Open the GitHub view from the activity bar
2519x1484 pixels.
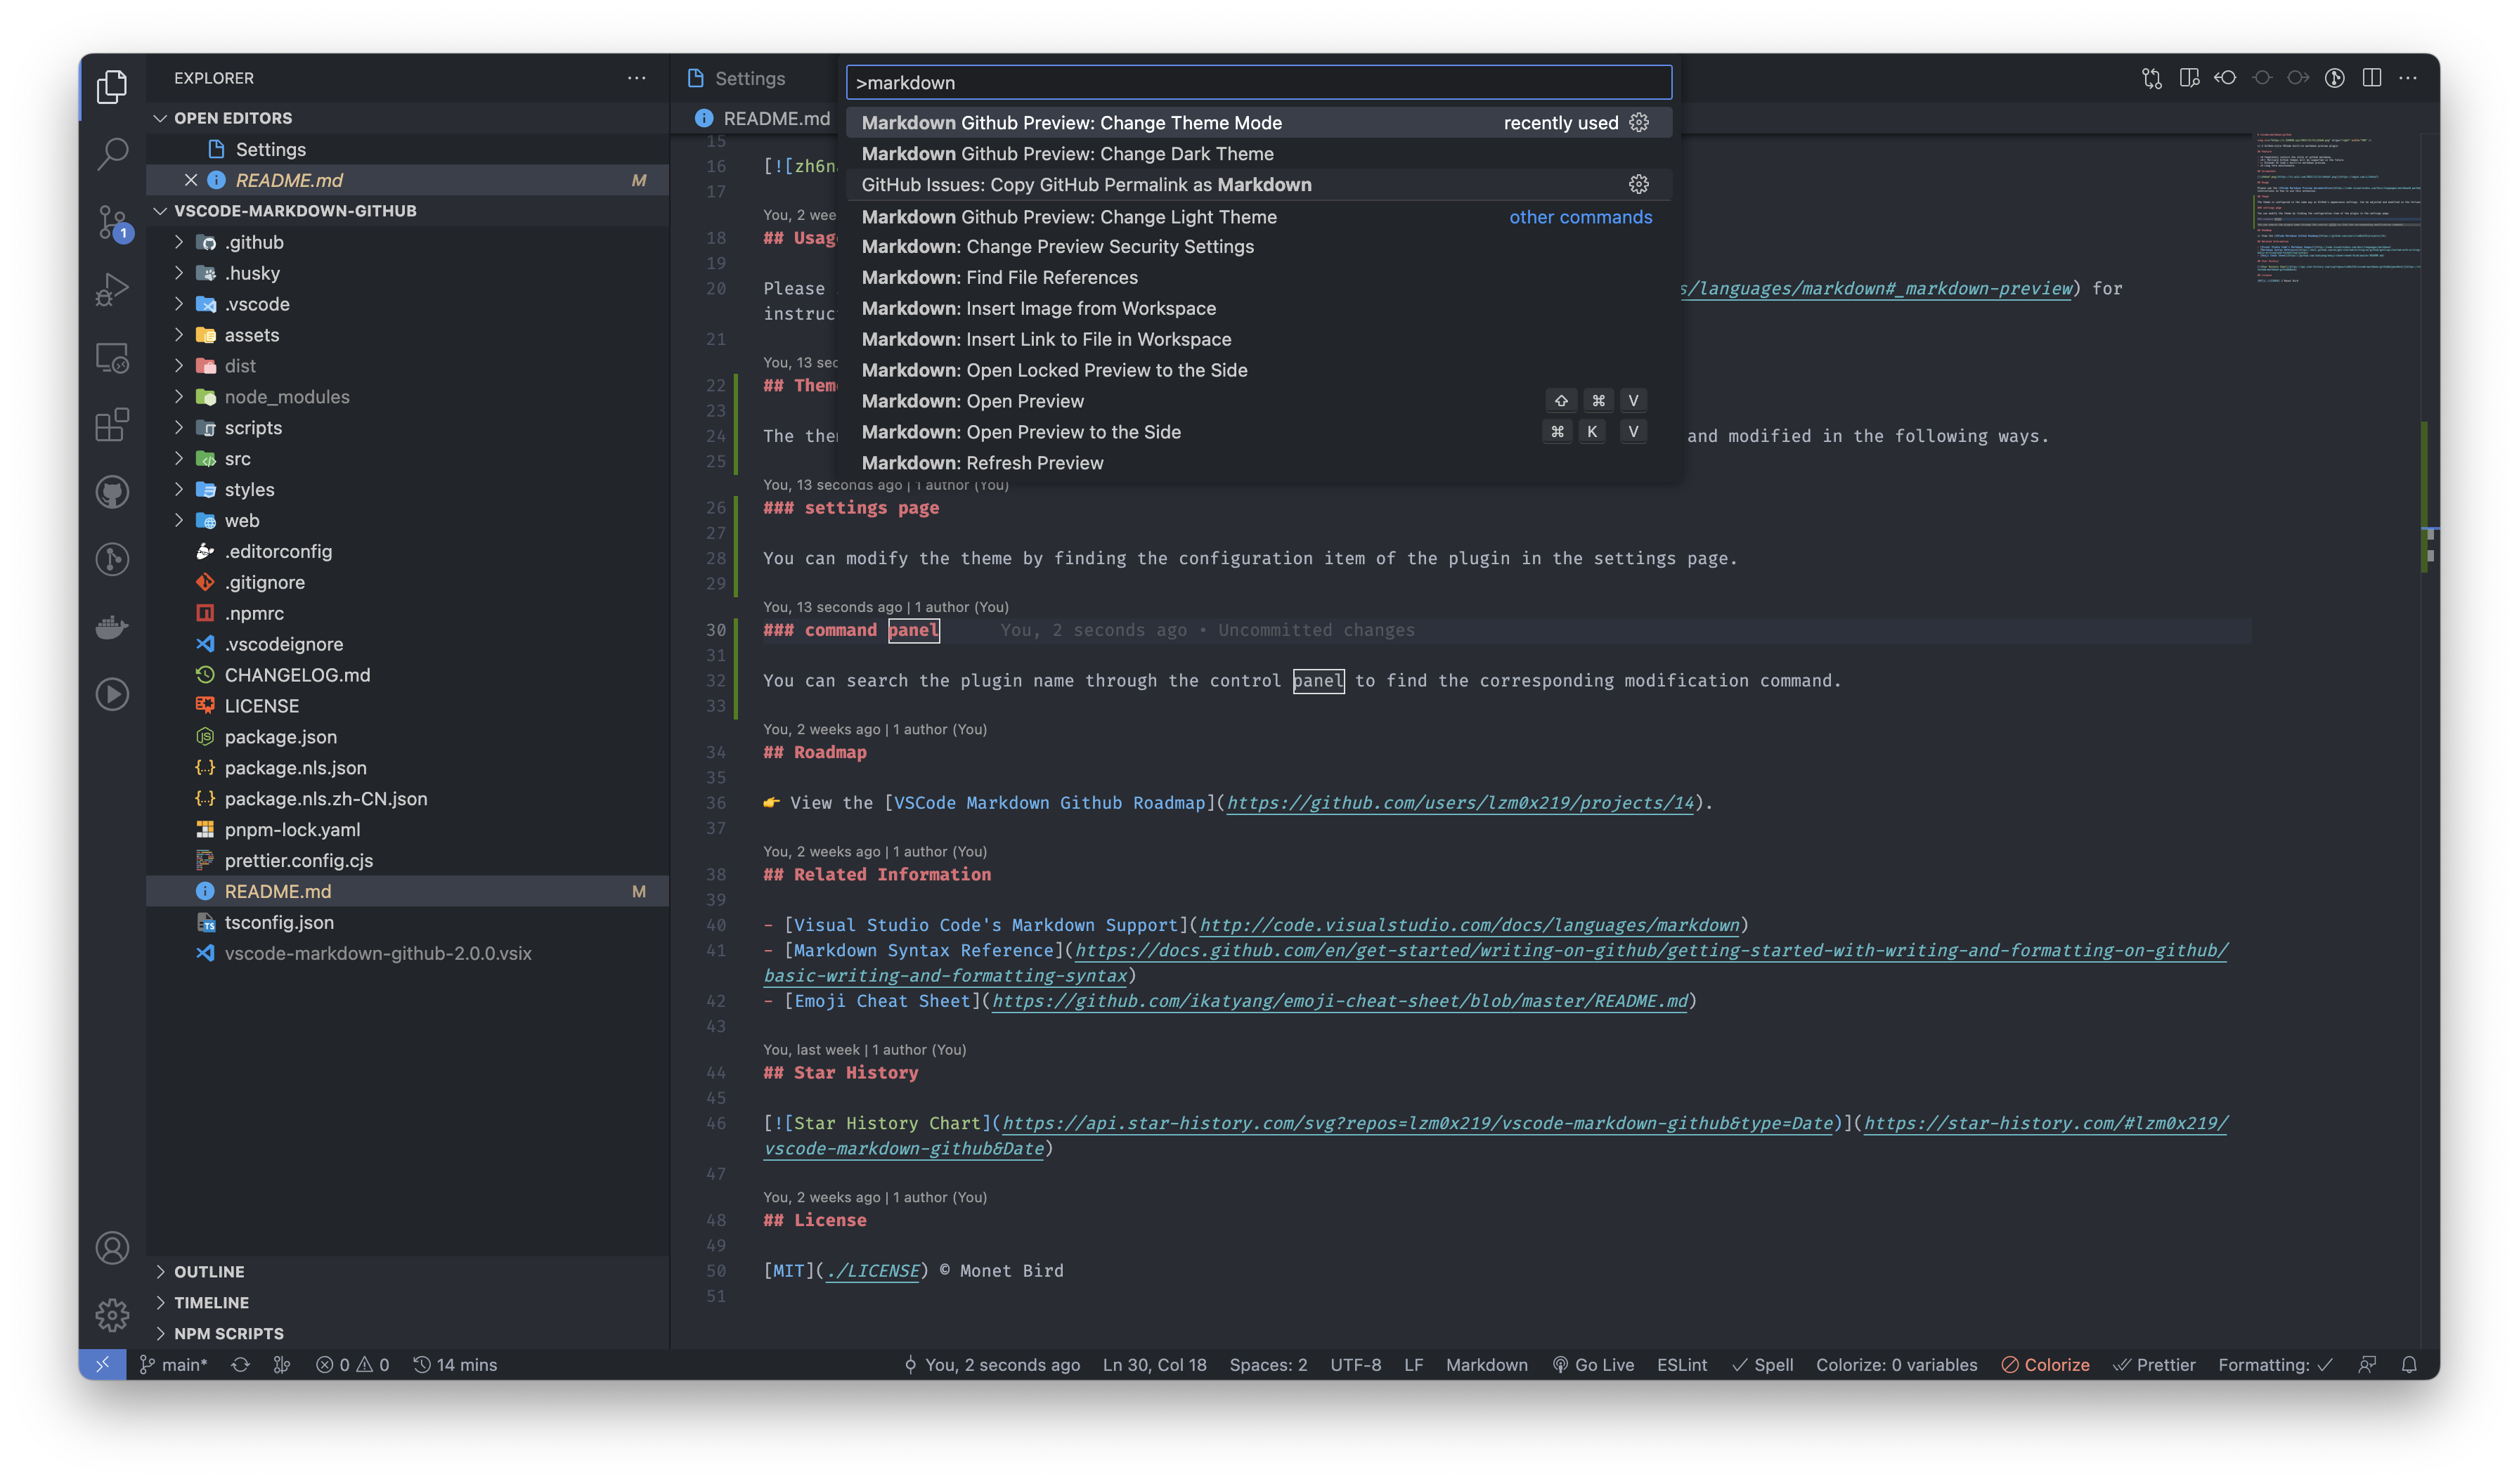[112, 492]
